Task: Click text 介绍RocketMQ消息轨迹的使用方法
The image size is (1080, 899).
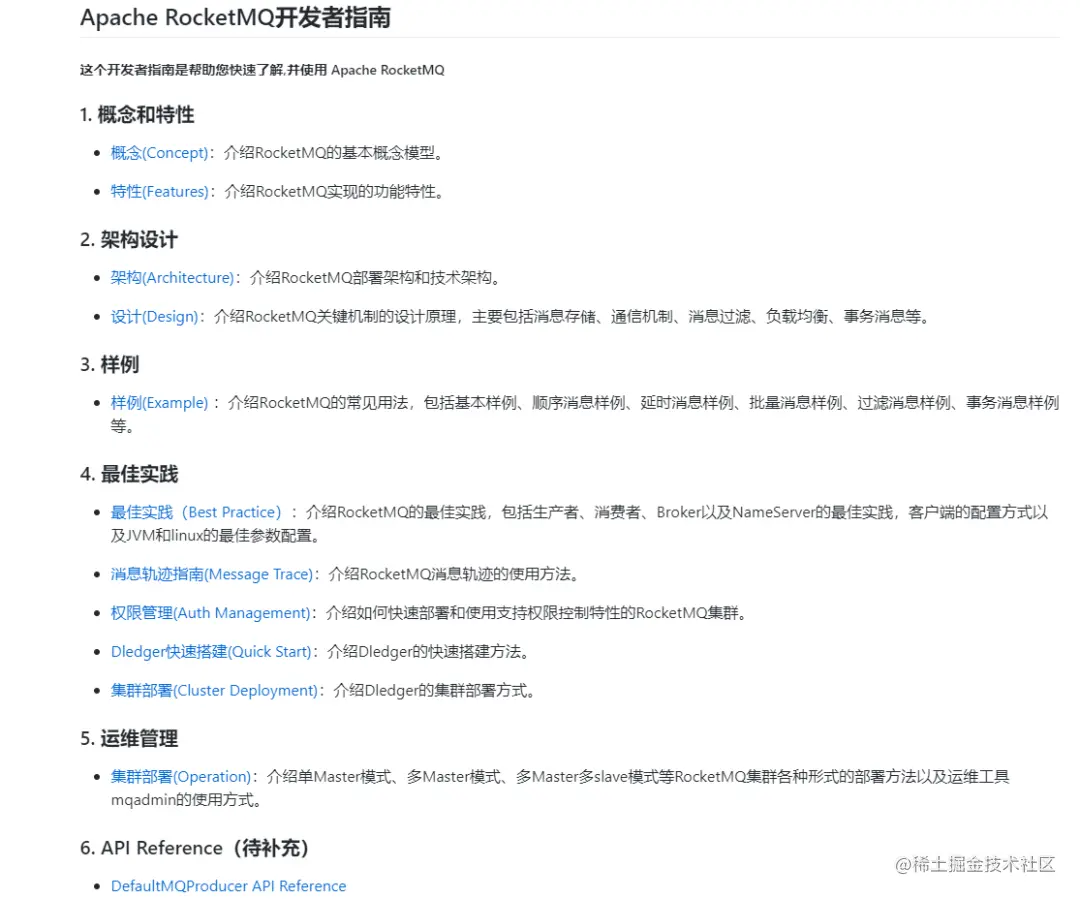Action: 453,575
